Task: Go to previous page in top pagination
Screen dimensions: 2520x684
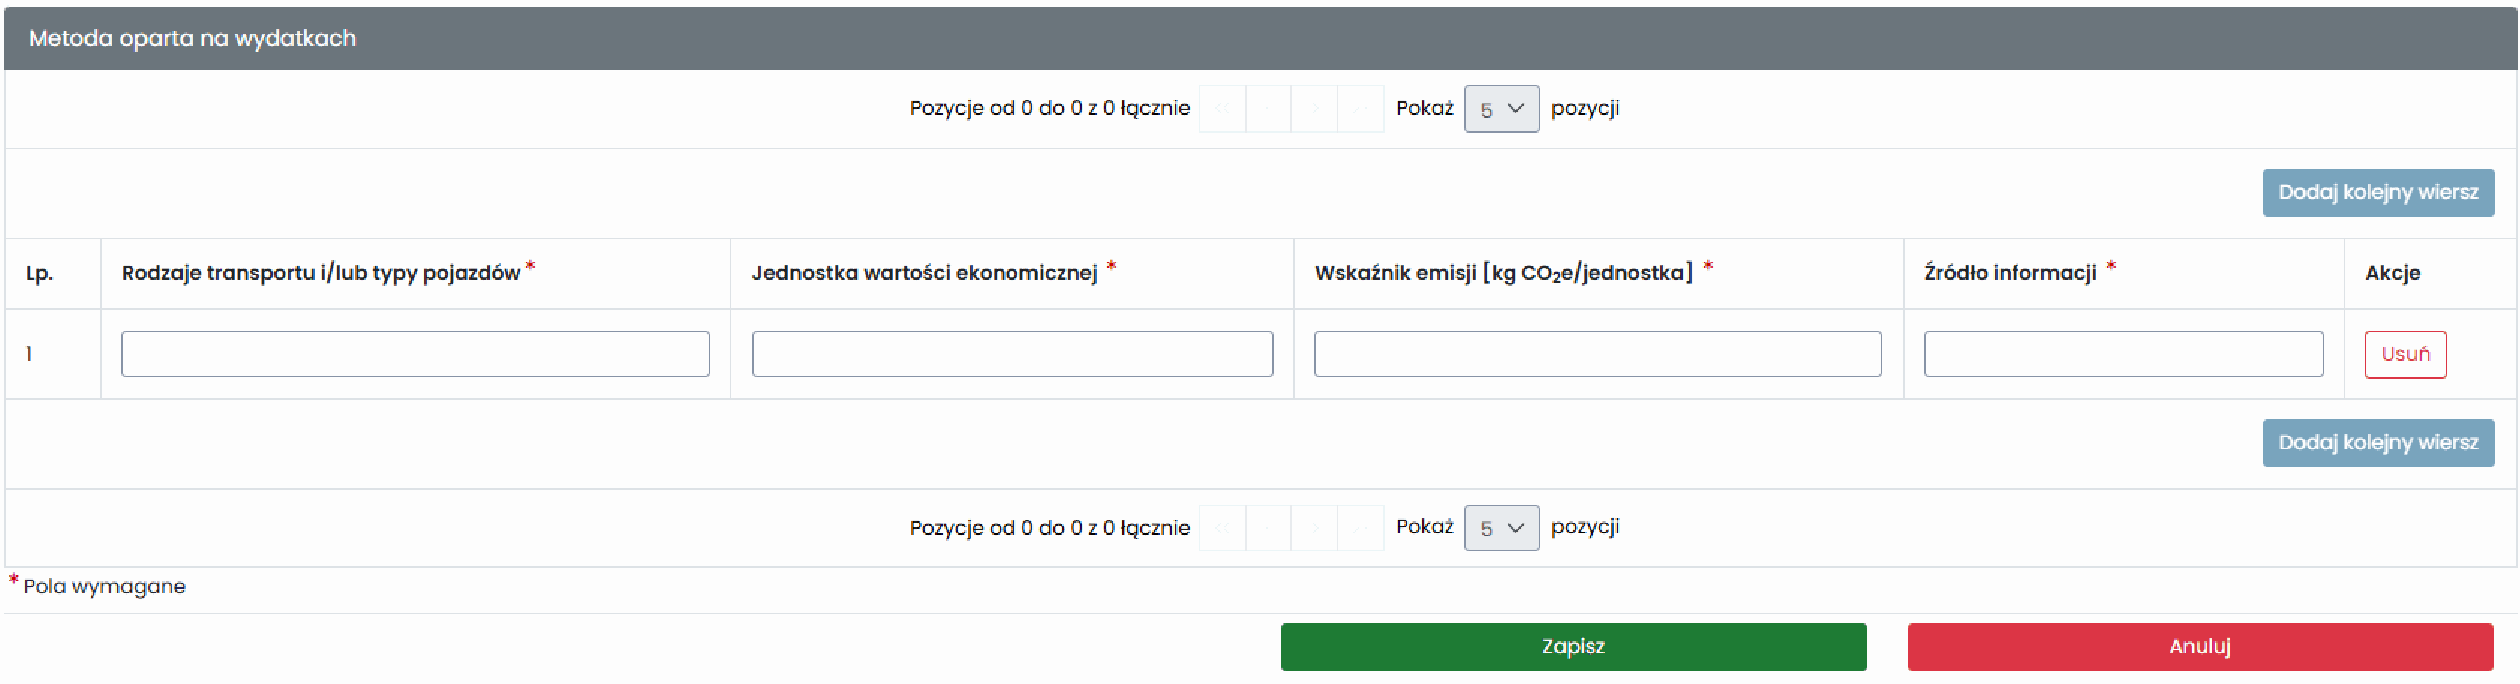Action: (x=1268, y=109)
